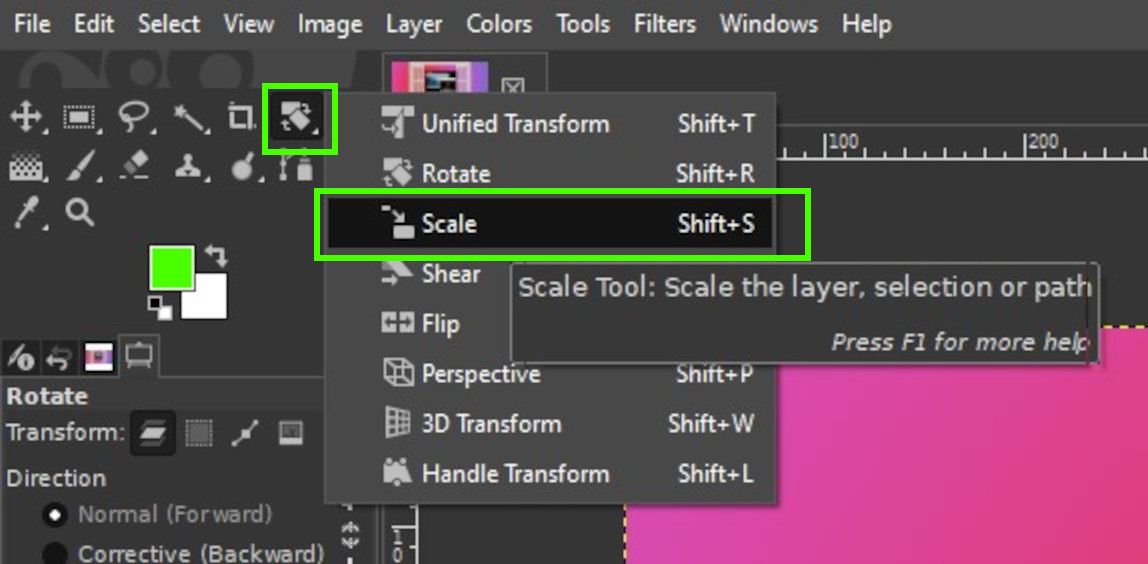Select the Eraser tool
1148x564 pixels.
pos(133,167)
